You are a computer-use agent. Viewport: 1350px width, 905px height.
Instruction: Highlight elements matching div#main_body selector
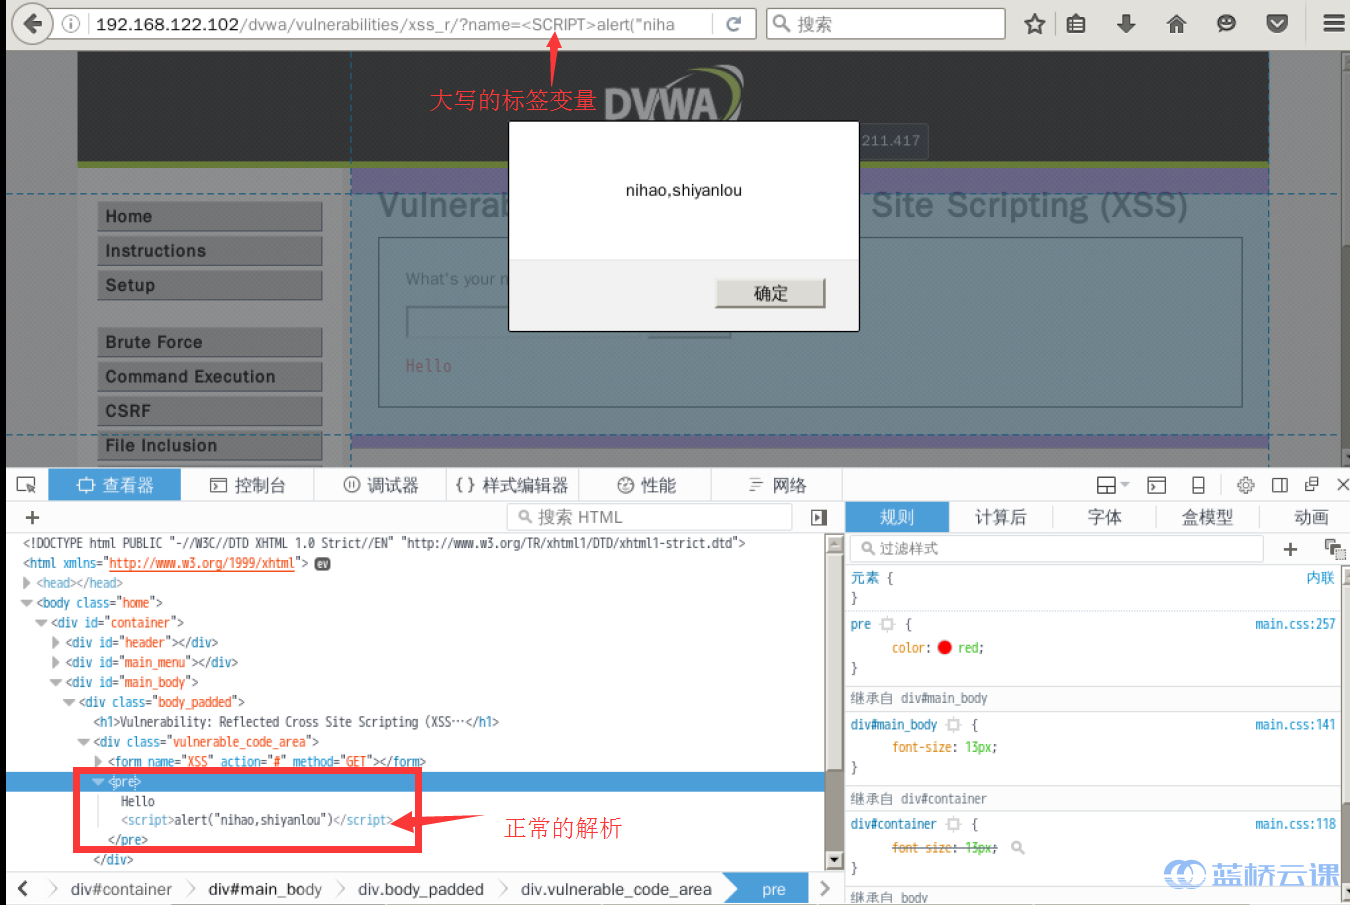(953, 725)
